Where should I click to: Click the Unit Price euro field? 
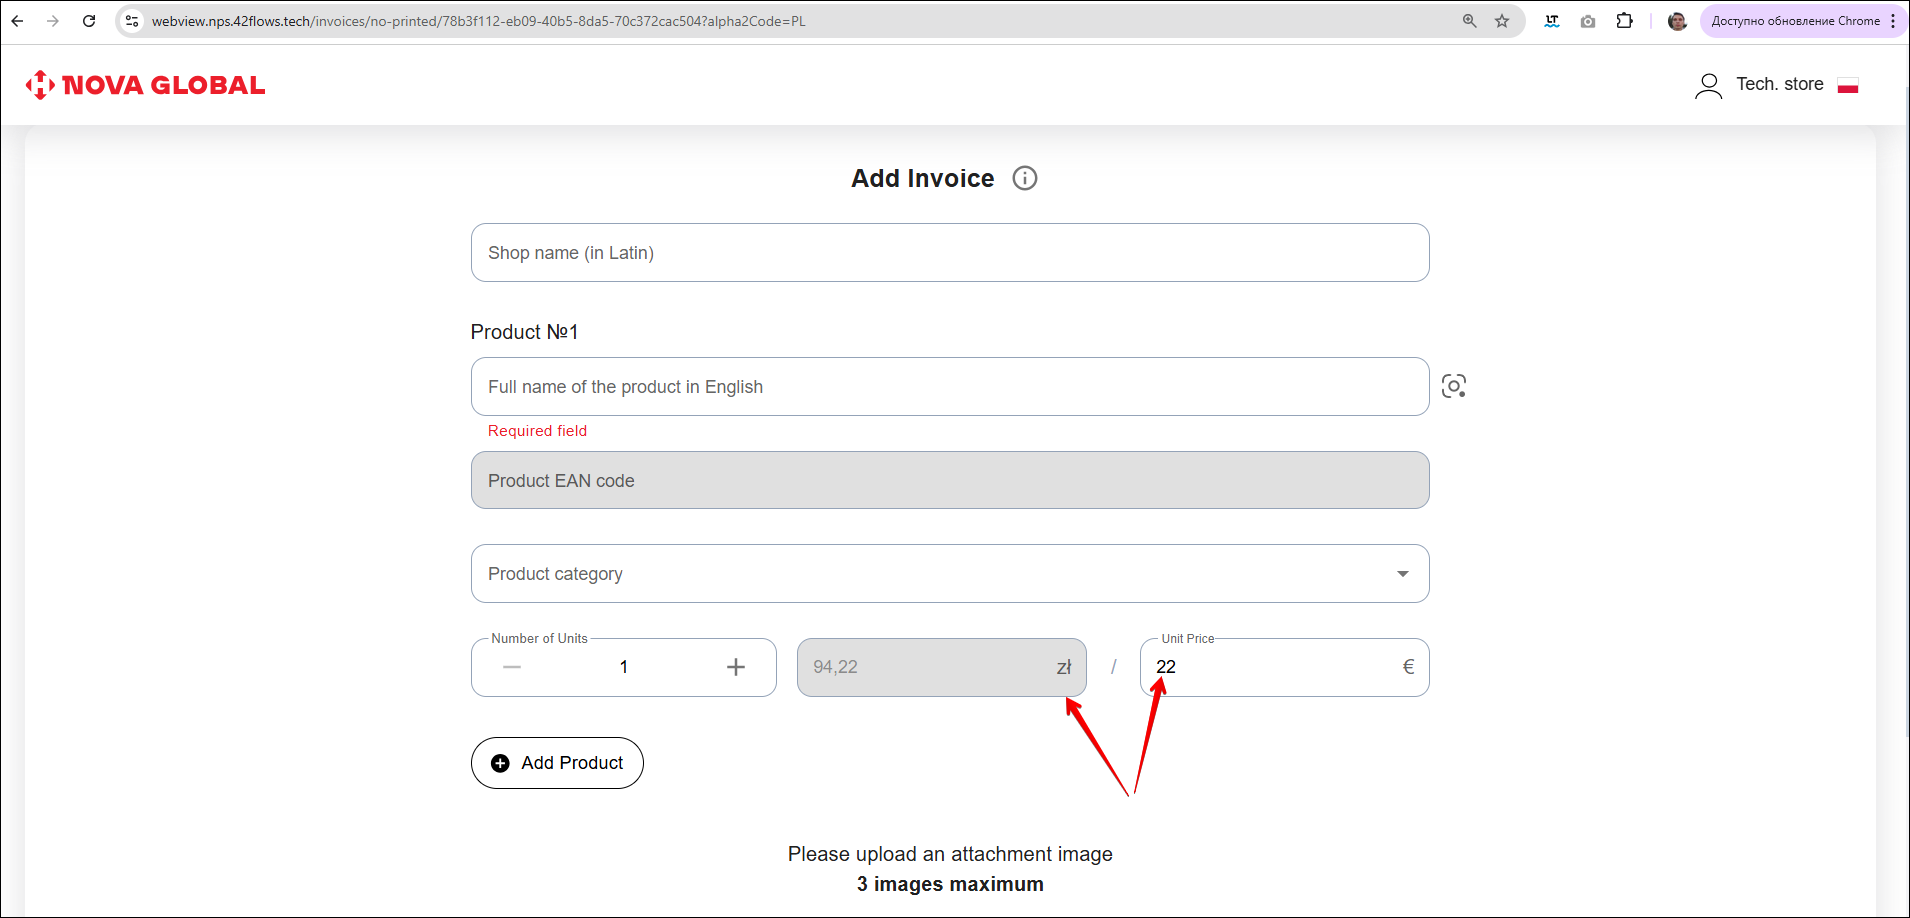click(x=1272, y=667)
